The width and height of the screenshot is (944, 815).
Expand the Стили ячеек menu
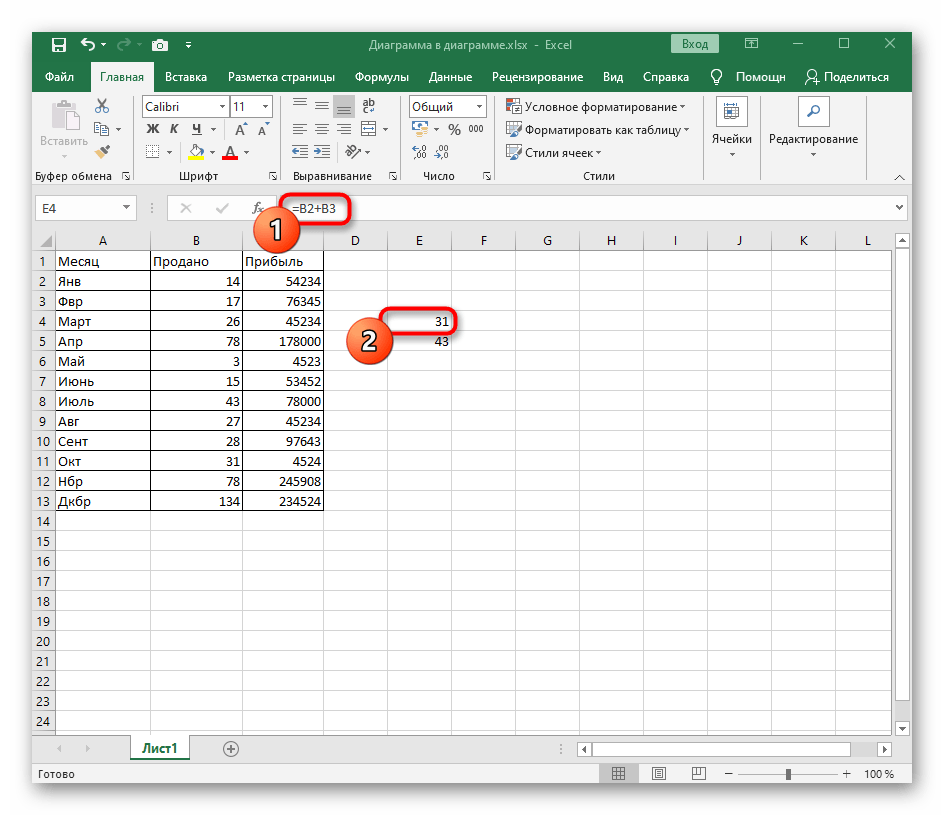pos(554,152)
